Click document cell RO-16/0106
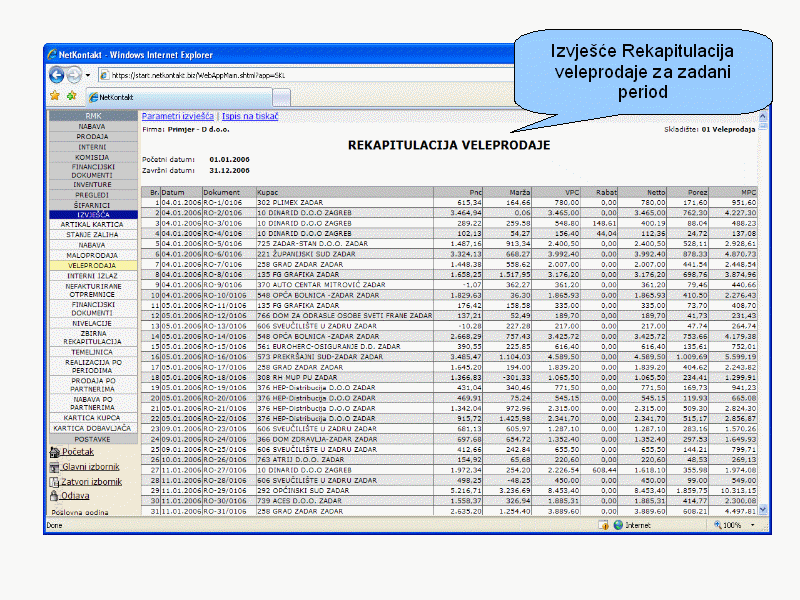Screen dimensions: 800x600 tap(229, 357)
